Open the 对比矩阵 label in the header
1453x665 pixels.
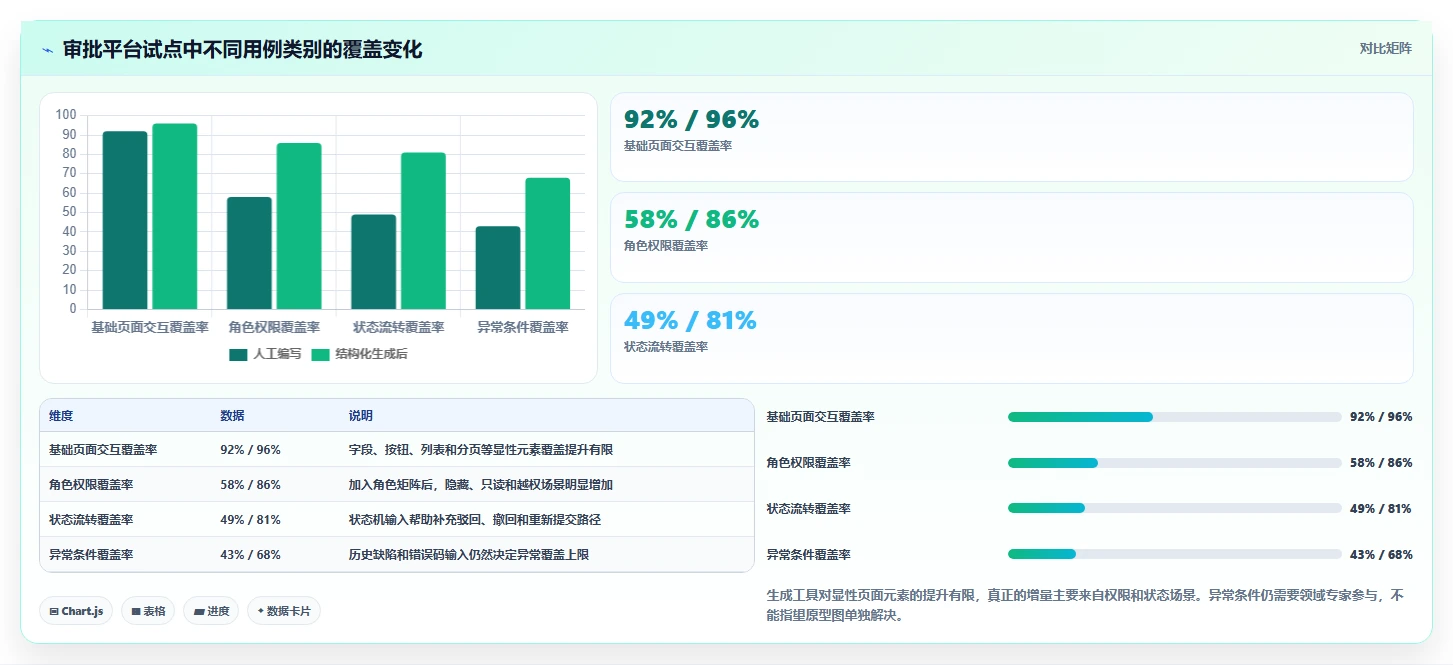tap(1385, 48)
